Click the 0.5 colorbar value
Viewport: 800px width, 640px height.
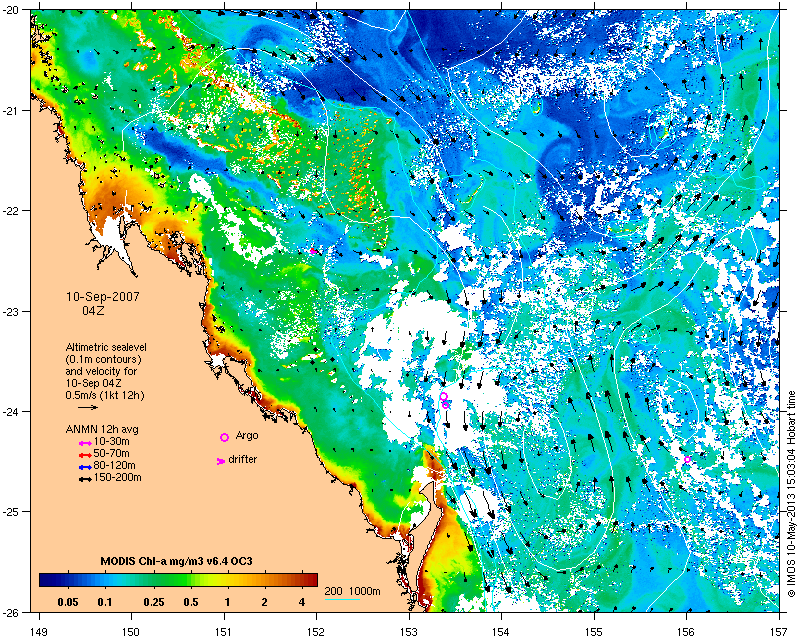[x=190, y=602]
